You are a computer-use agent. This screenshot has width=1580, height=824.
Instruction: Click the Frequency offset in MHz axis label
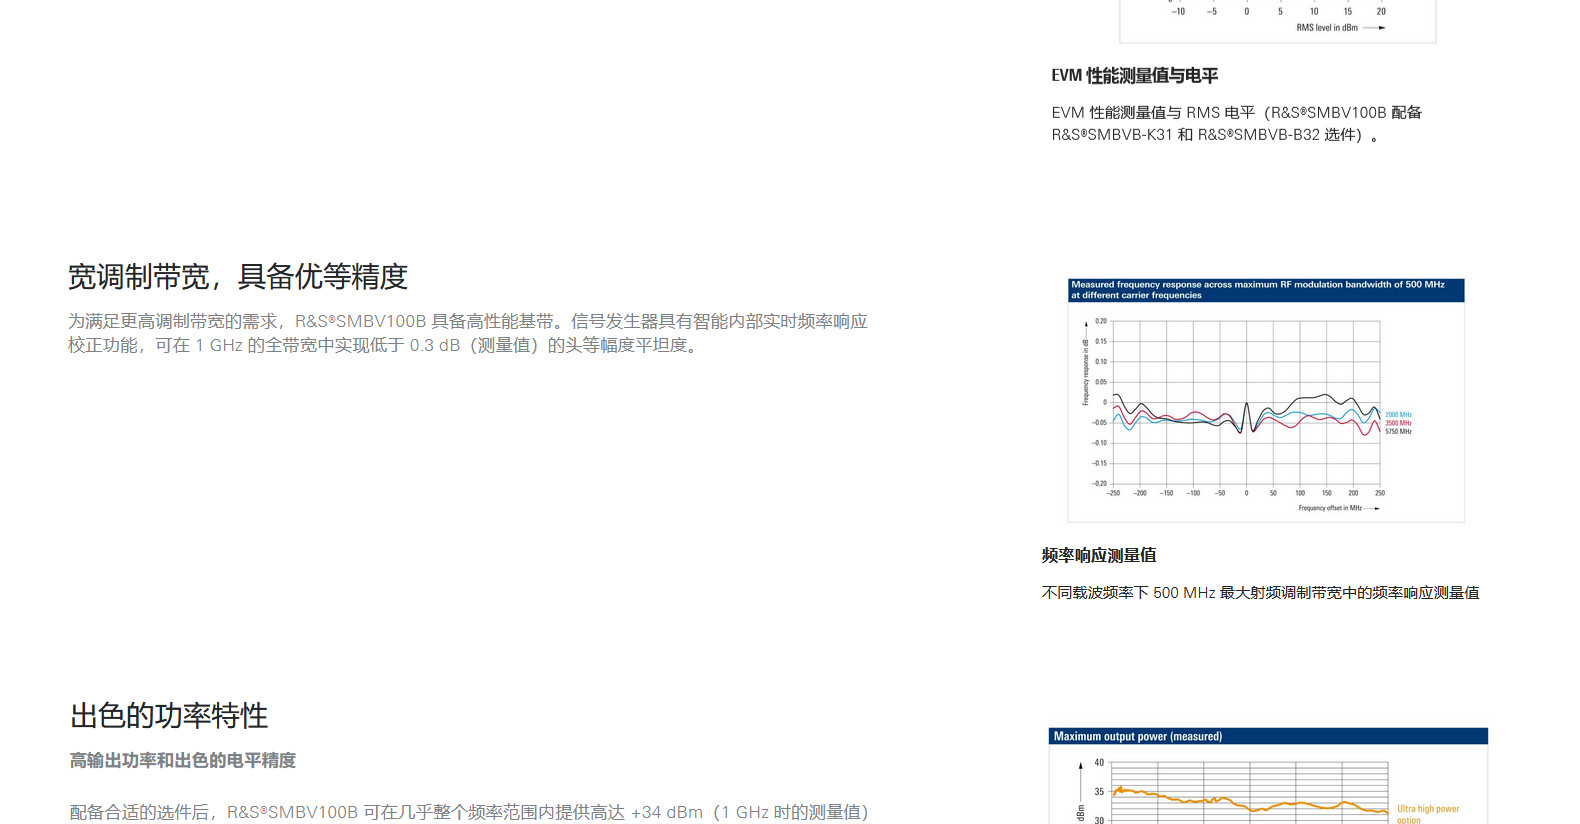[1330, 508]
